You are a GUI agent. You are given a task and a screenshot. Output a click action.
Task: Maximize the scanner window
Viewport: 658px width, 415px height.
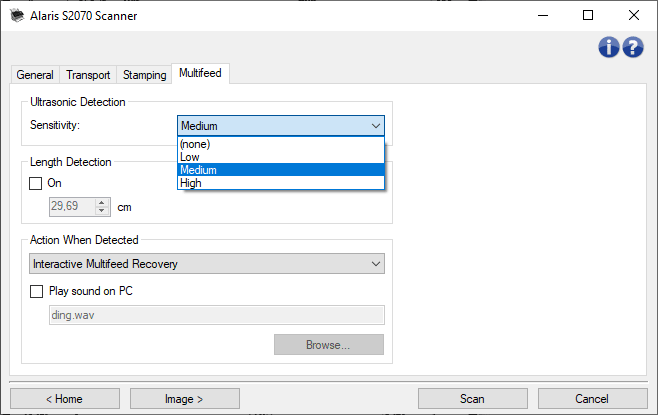(x=588, y=16)
